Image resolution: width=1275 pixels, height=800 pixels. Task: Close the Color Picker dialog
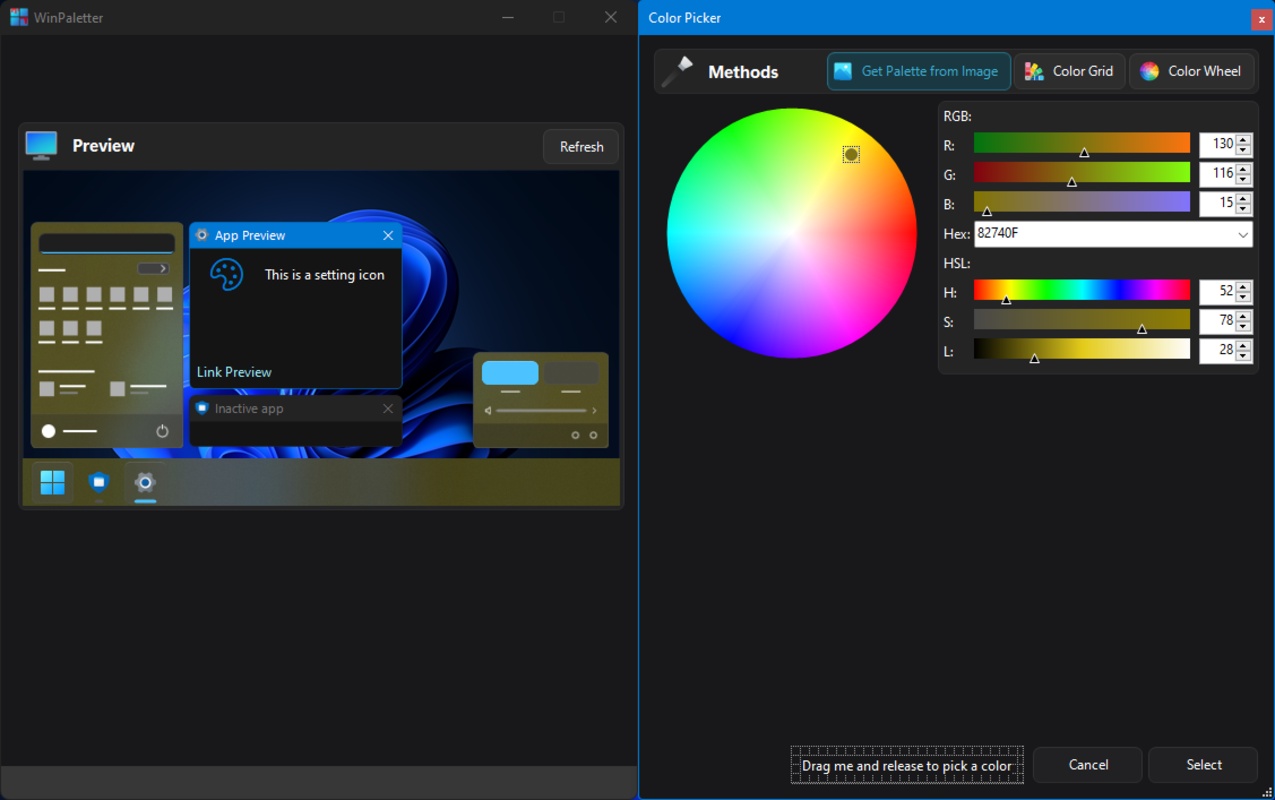pos(1261,19)
